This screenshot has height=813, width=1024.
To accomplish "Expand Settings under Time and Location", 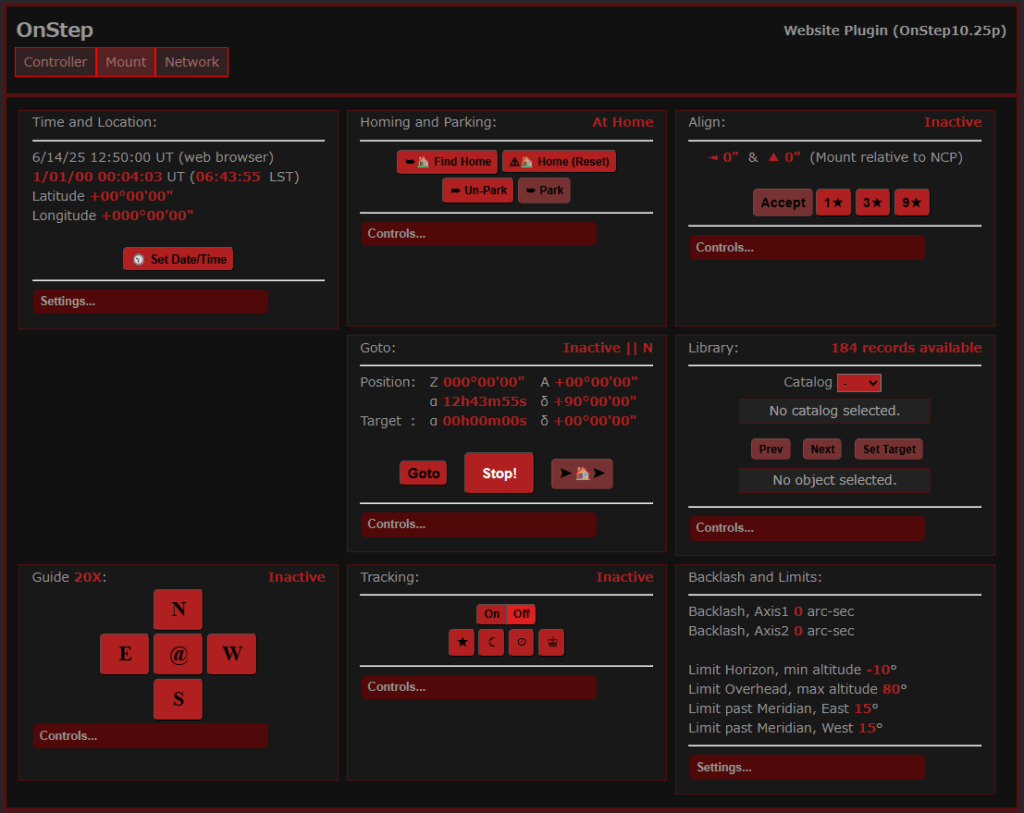I will [x=150, y=301].
